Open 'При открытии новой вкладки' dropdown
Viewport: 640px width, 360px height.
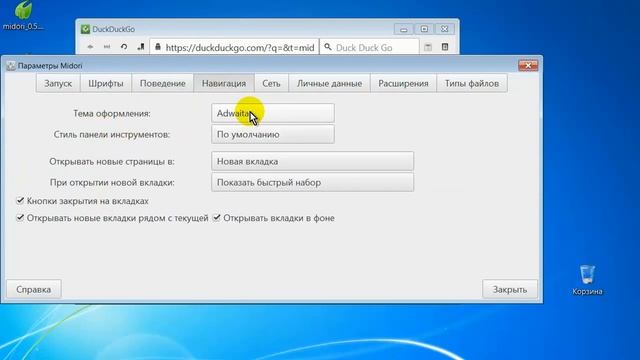coord(312,182)
